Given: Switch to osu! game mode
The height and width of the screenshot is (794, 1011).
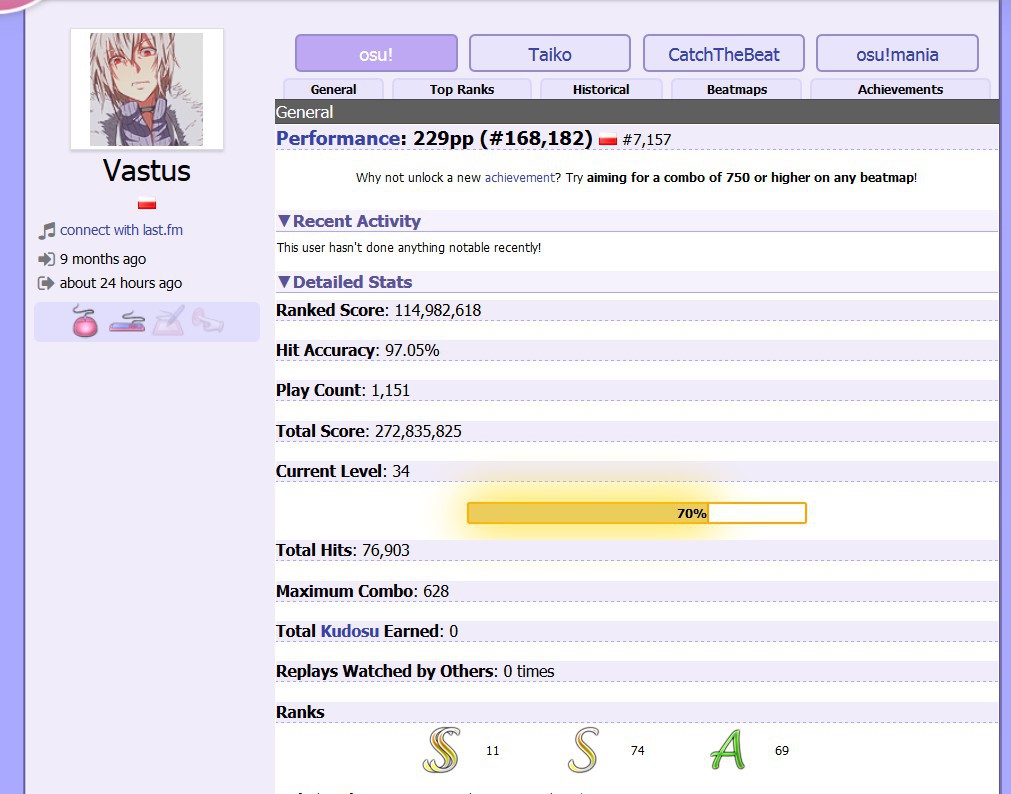Looking at the screenshot, I should coord(376,54).
